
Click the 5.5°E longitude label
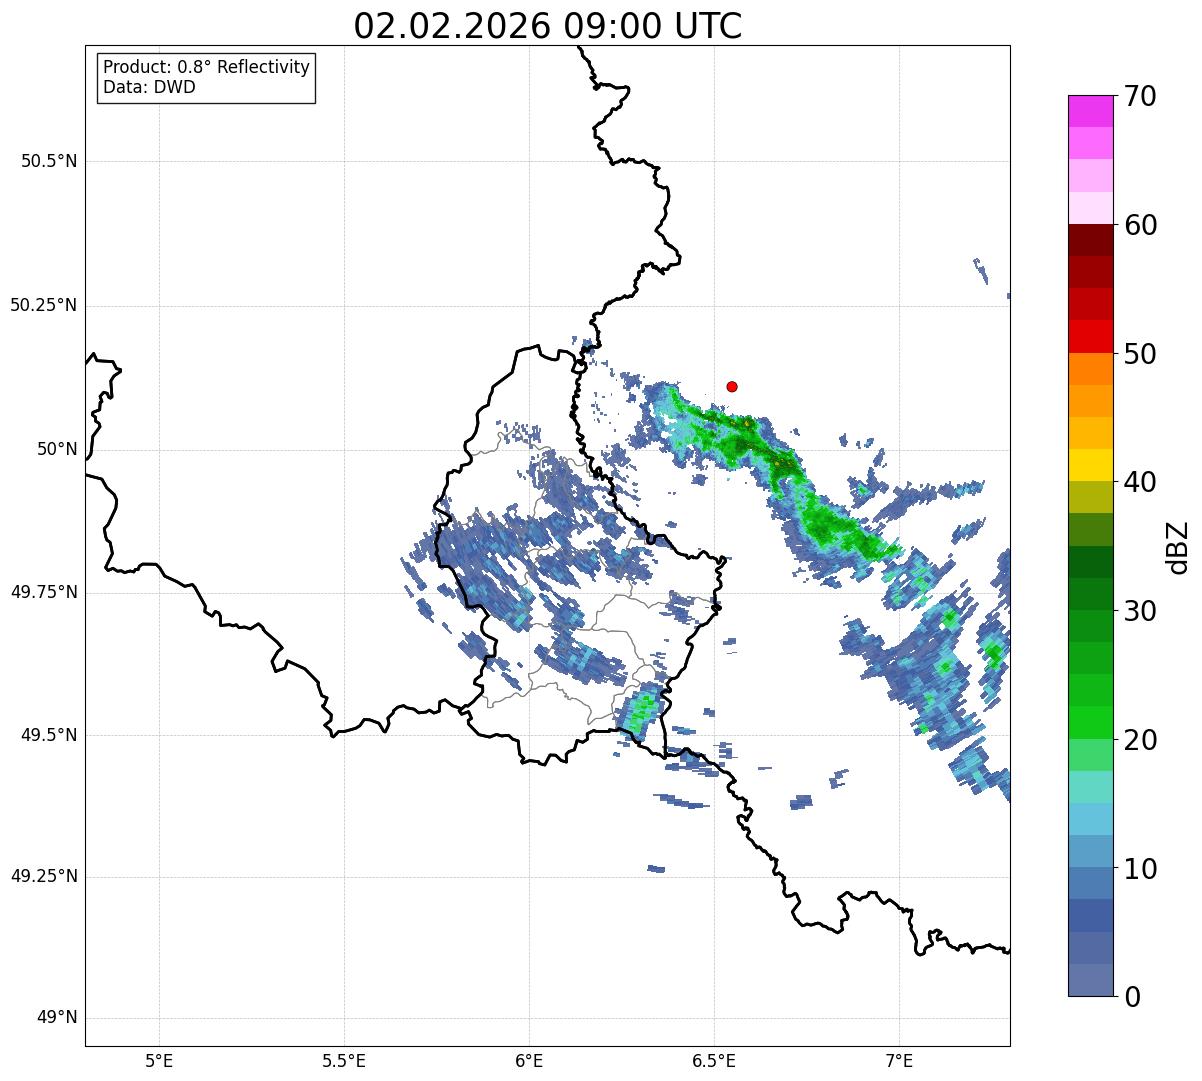[x=344, y=1060]
